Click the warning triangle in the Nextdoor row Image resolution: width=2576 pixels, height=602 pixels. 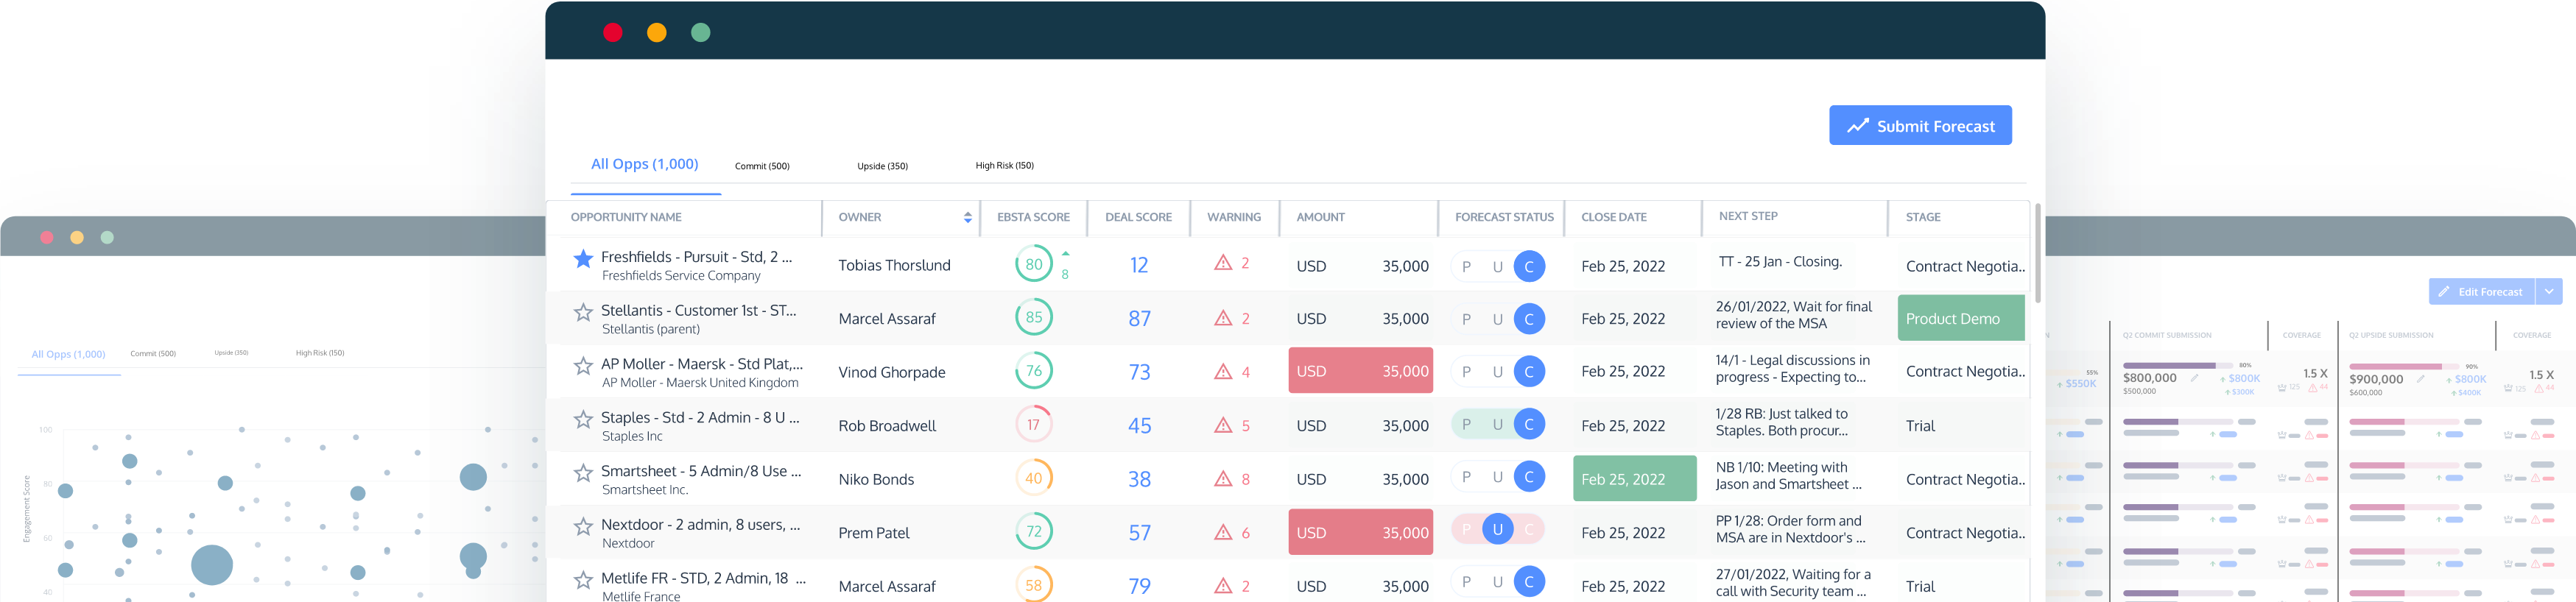(1222, 533)
